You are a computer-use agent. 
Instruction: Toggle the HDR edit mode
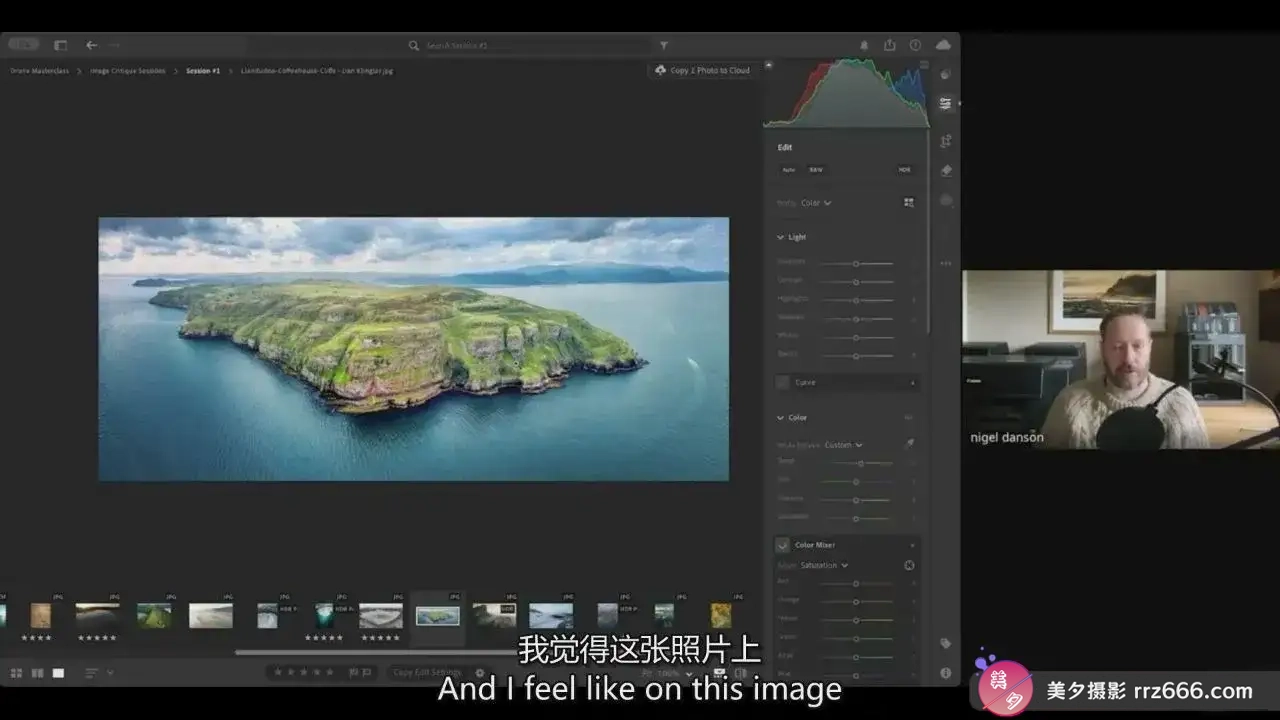pyautogui.click(x=904, y=170)
